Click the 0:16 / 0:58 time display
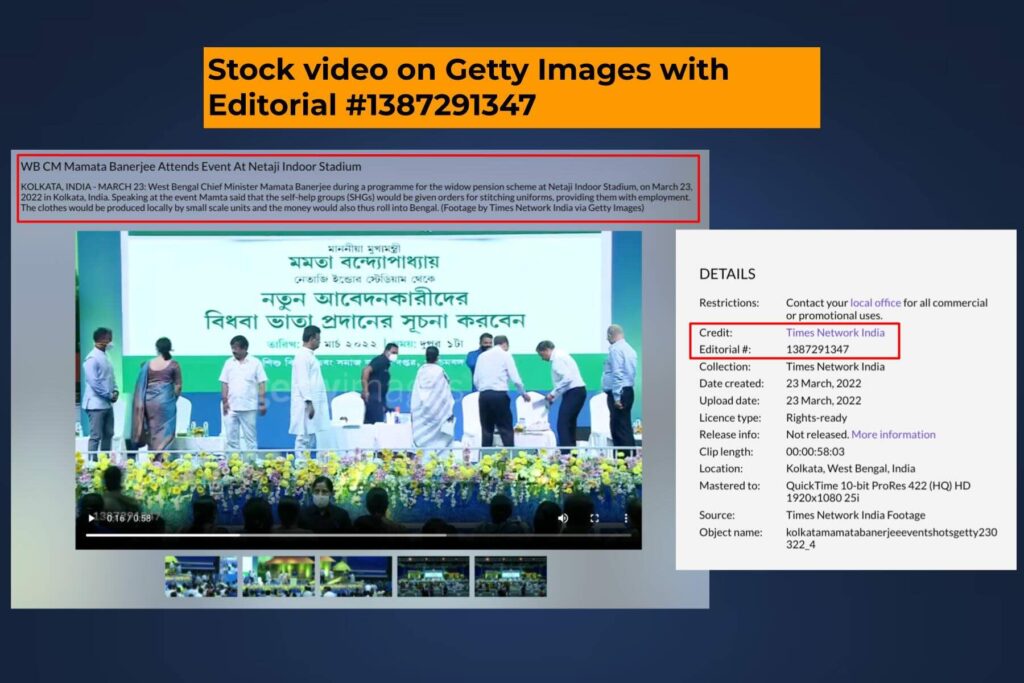The height and width of the screenshot is (683, 1024). point(122,518)
